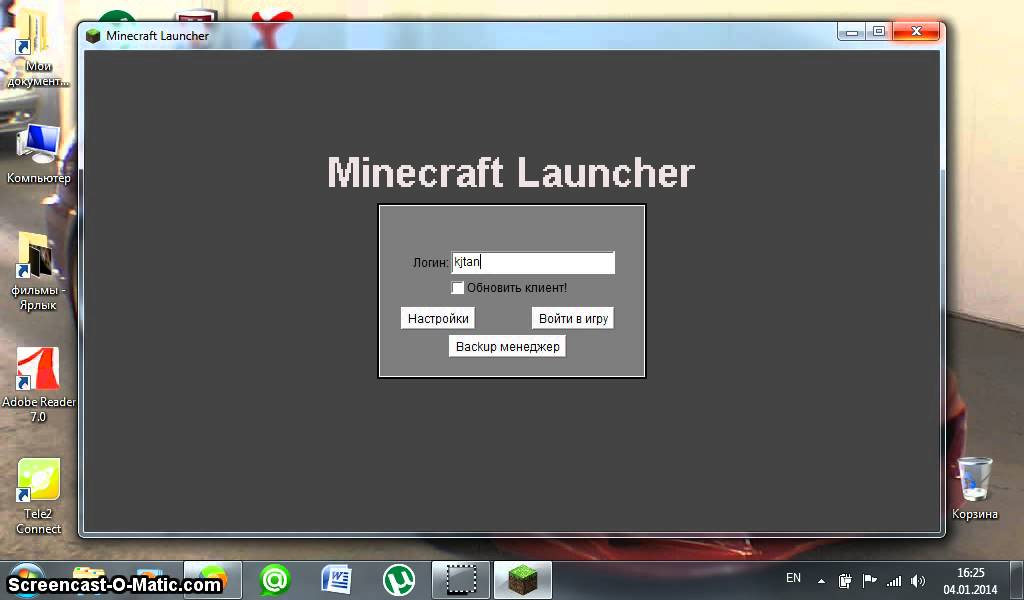Viewport: 1024px width, 600px height.
Task: Click the Войти в игру button
Action: coord(573,319)
